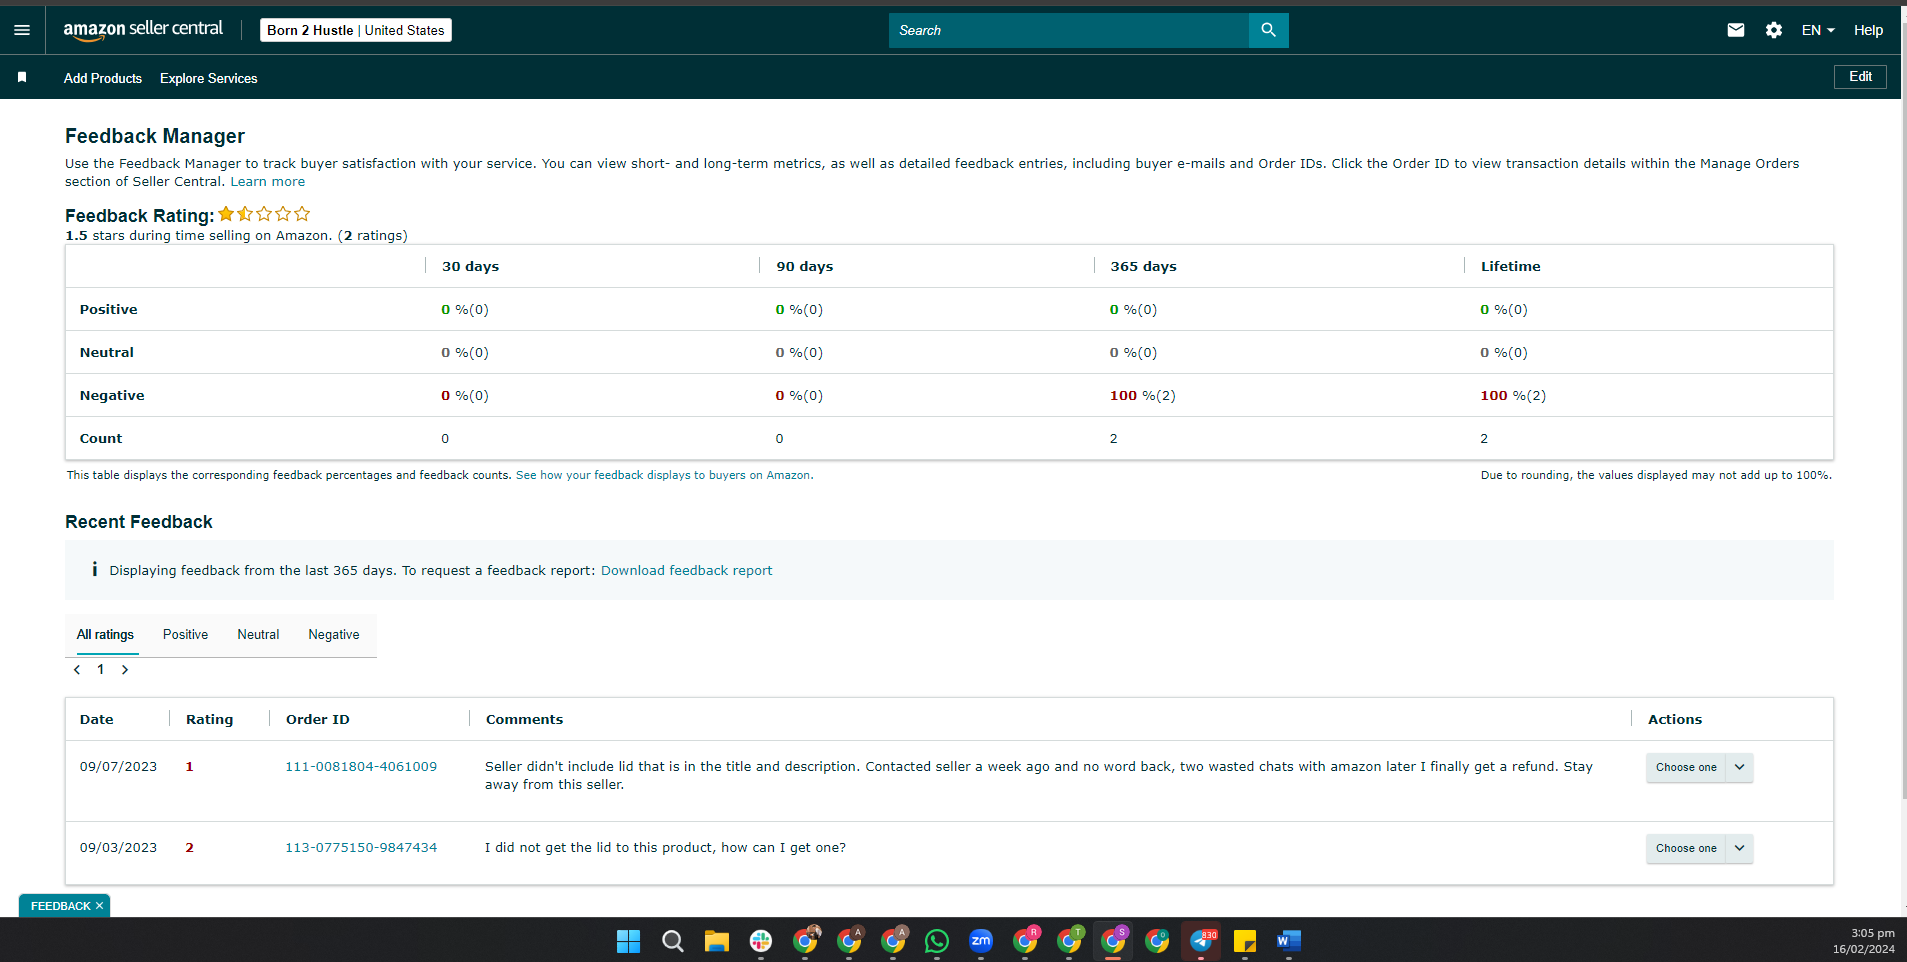1907x962 pixels.
Task: Click the 30 days column header
Action: coord(470,266)
